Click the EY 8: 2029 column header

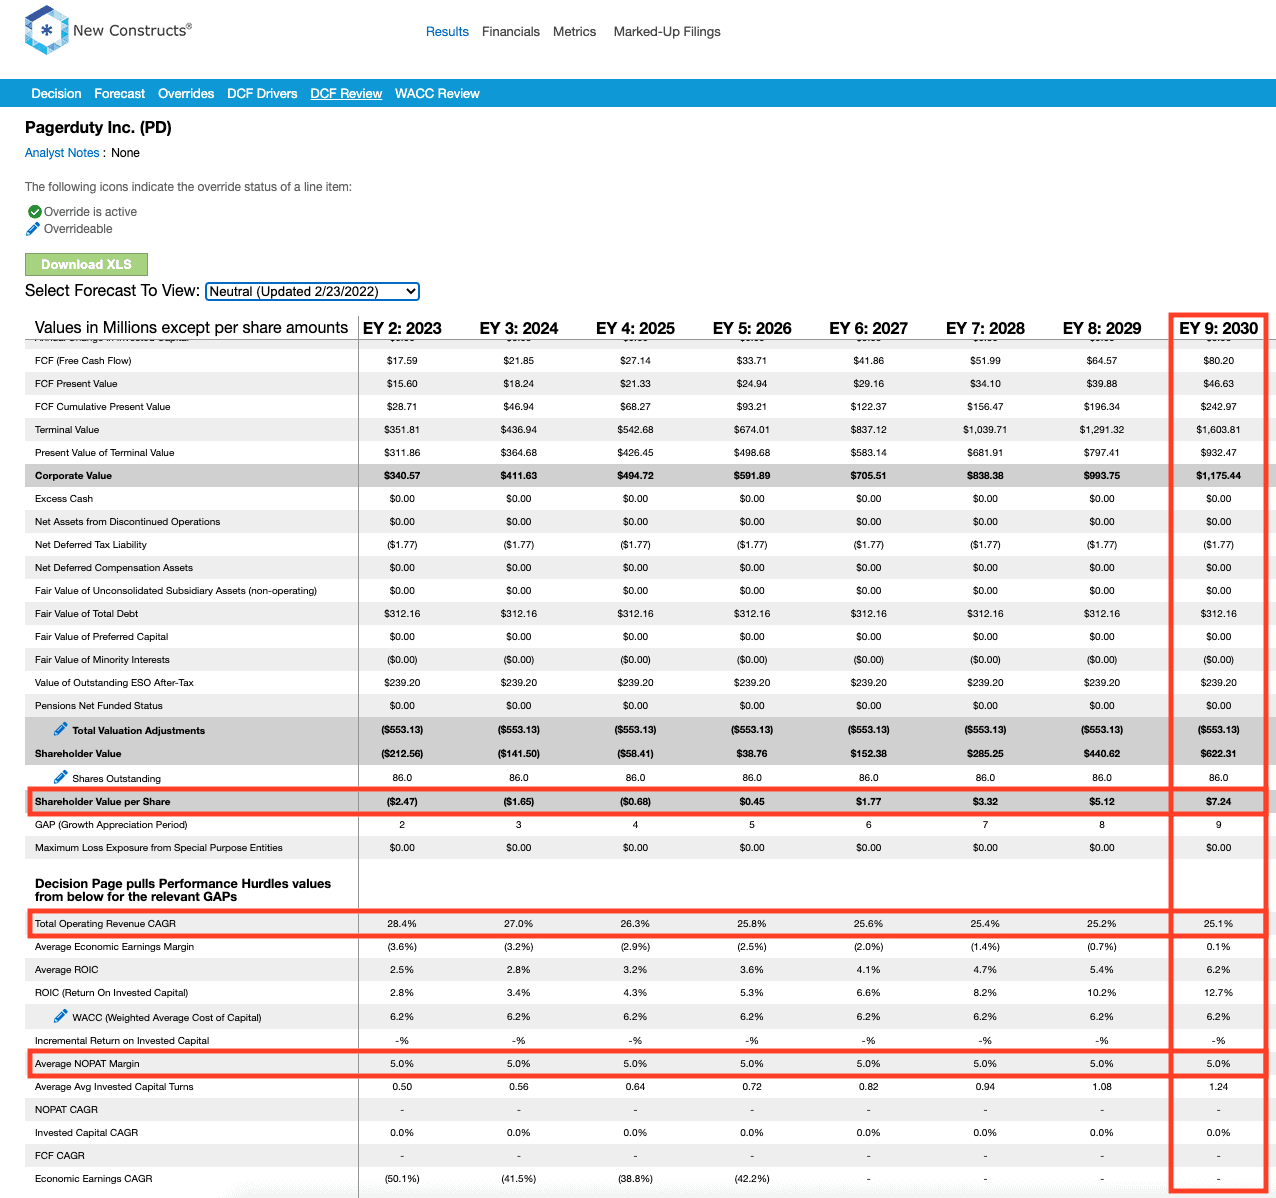[x=1102, y=328]
